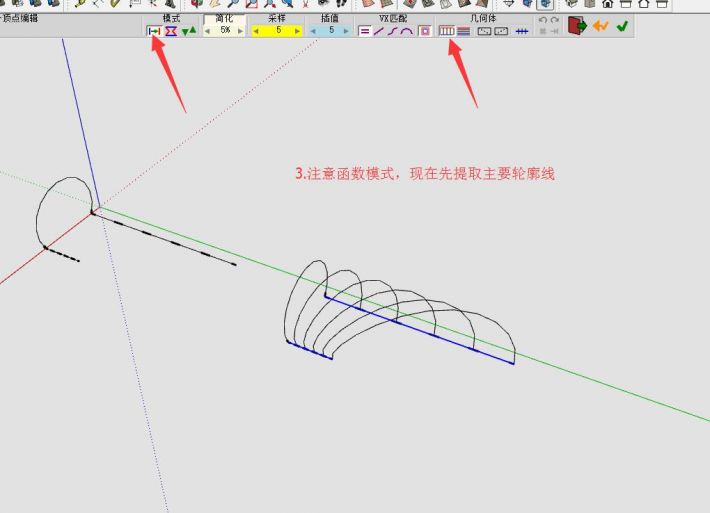Confirm with the green checkmark
710x513 pixels.
(623, 26)
